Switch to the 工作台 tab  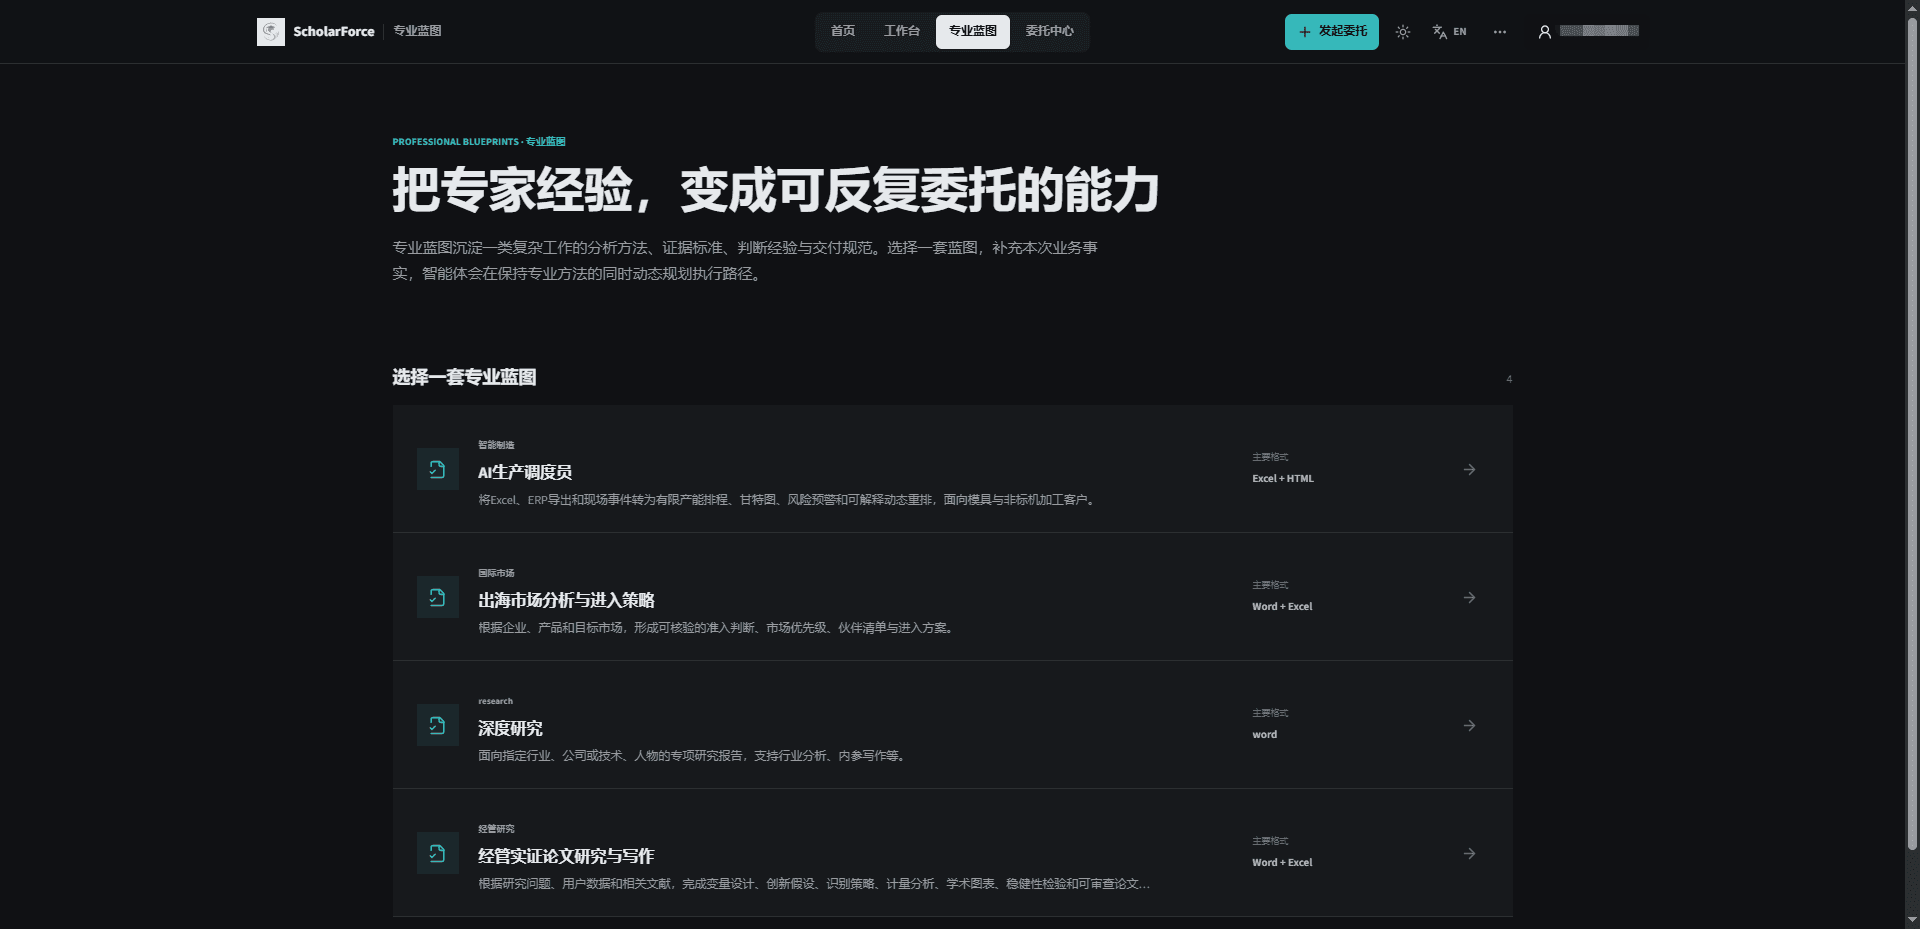(x=902, y=31)
